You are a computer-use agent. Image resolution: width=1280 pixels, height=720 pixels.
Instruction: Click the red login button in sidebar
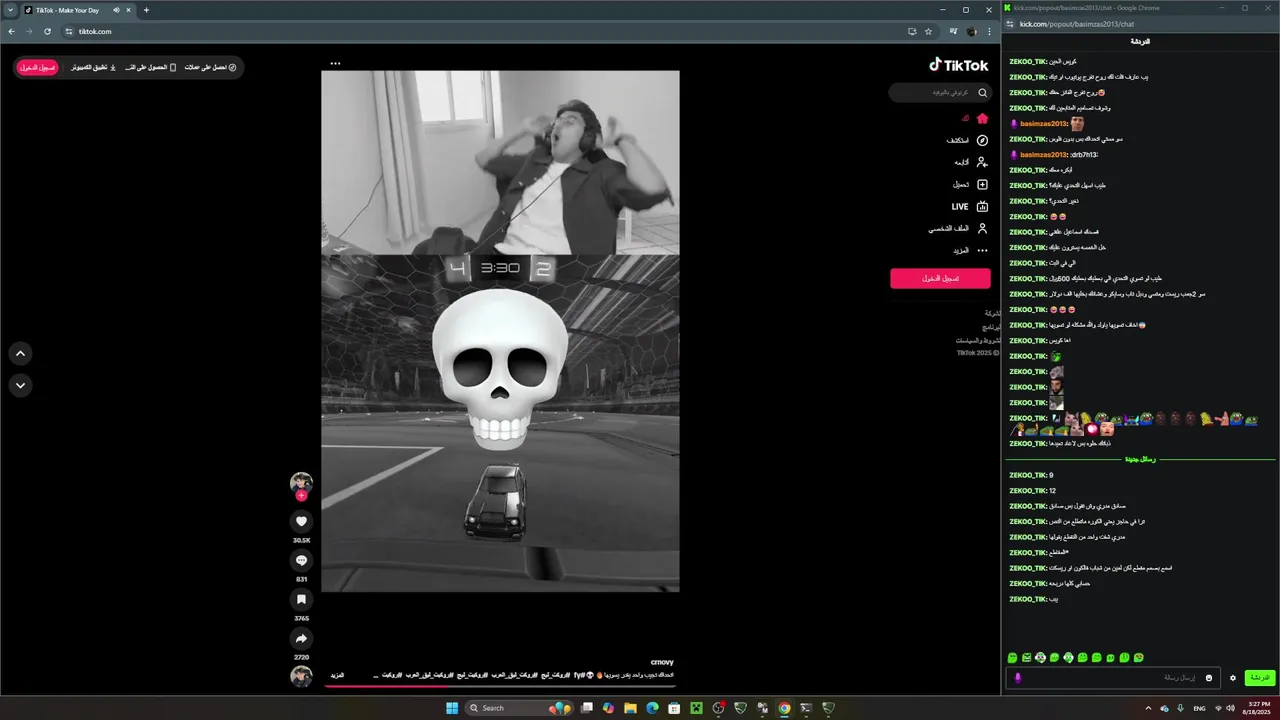tap(940, 278)
